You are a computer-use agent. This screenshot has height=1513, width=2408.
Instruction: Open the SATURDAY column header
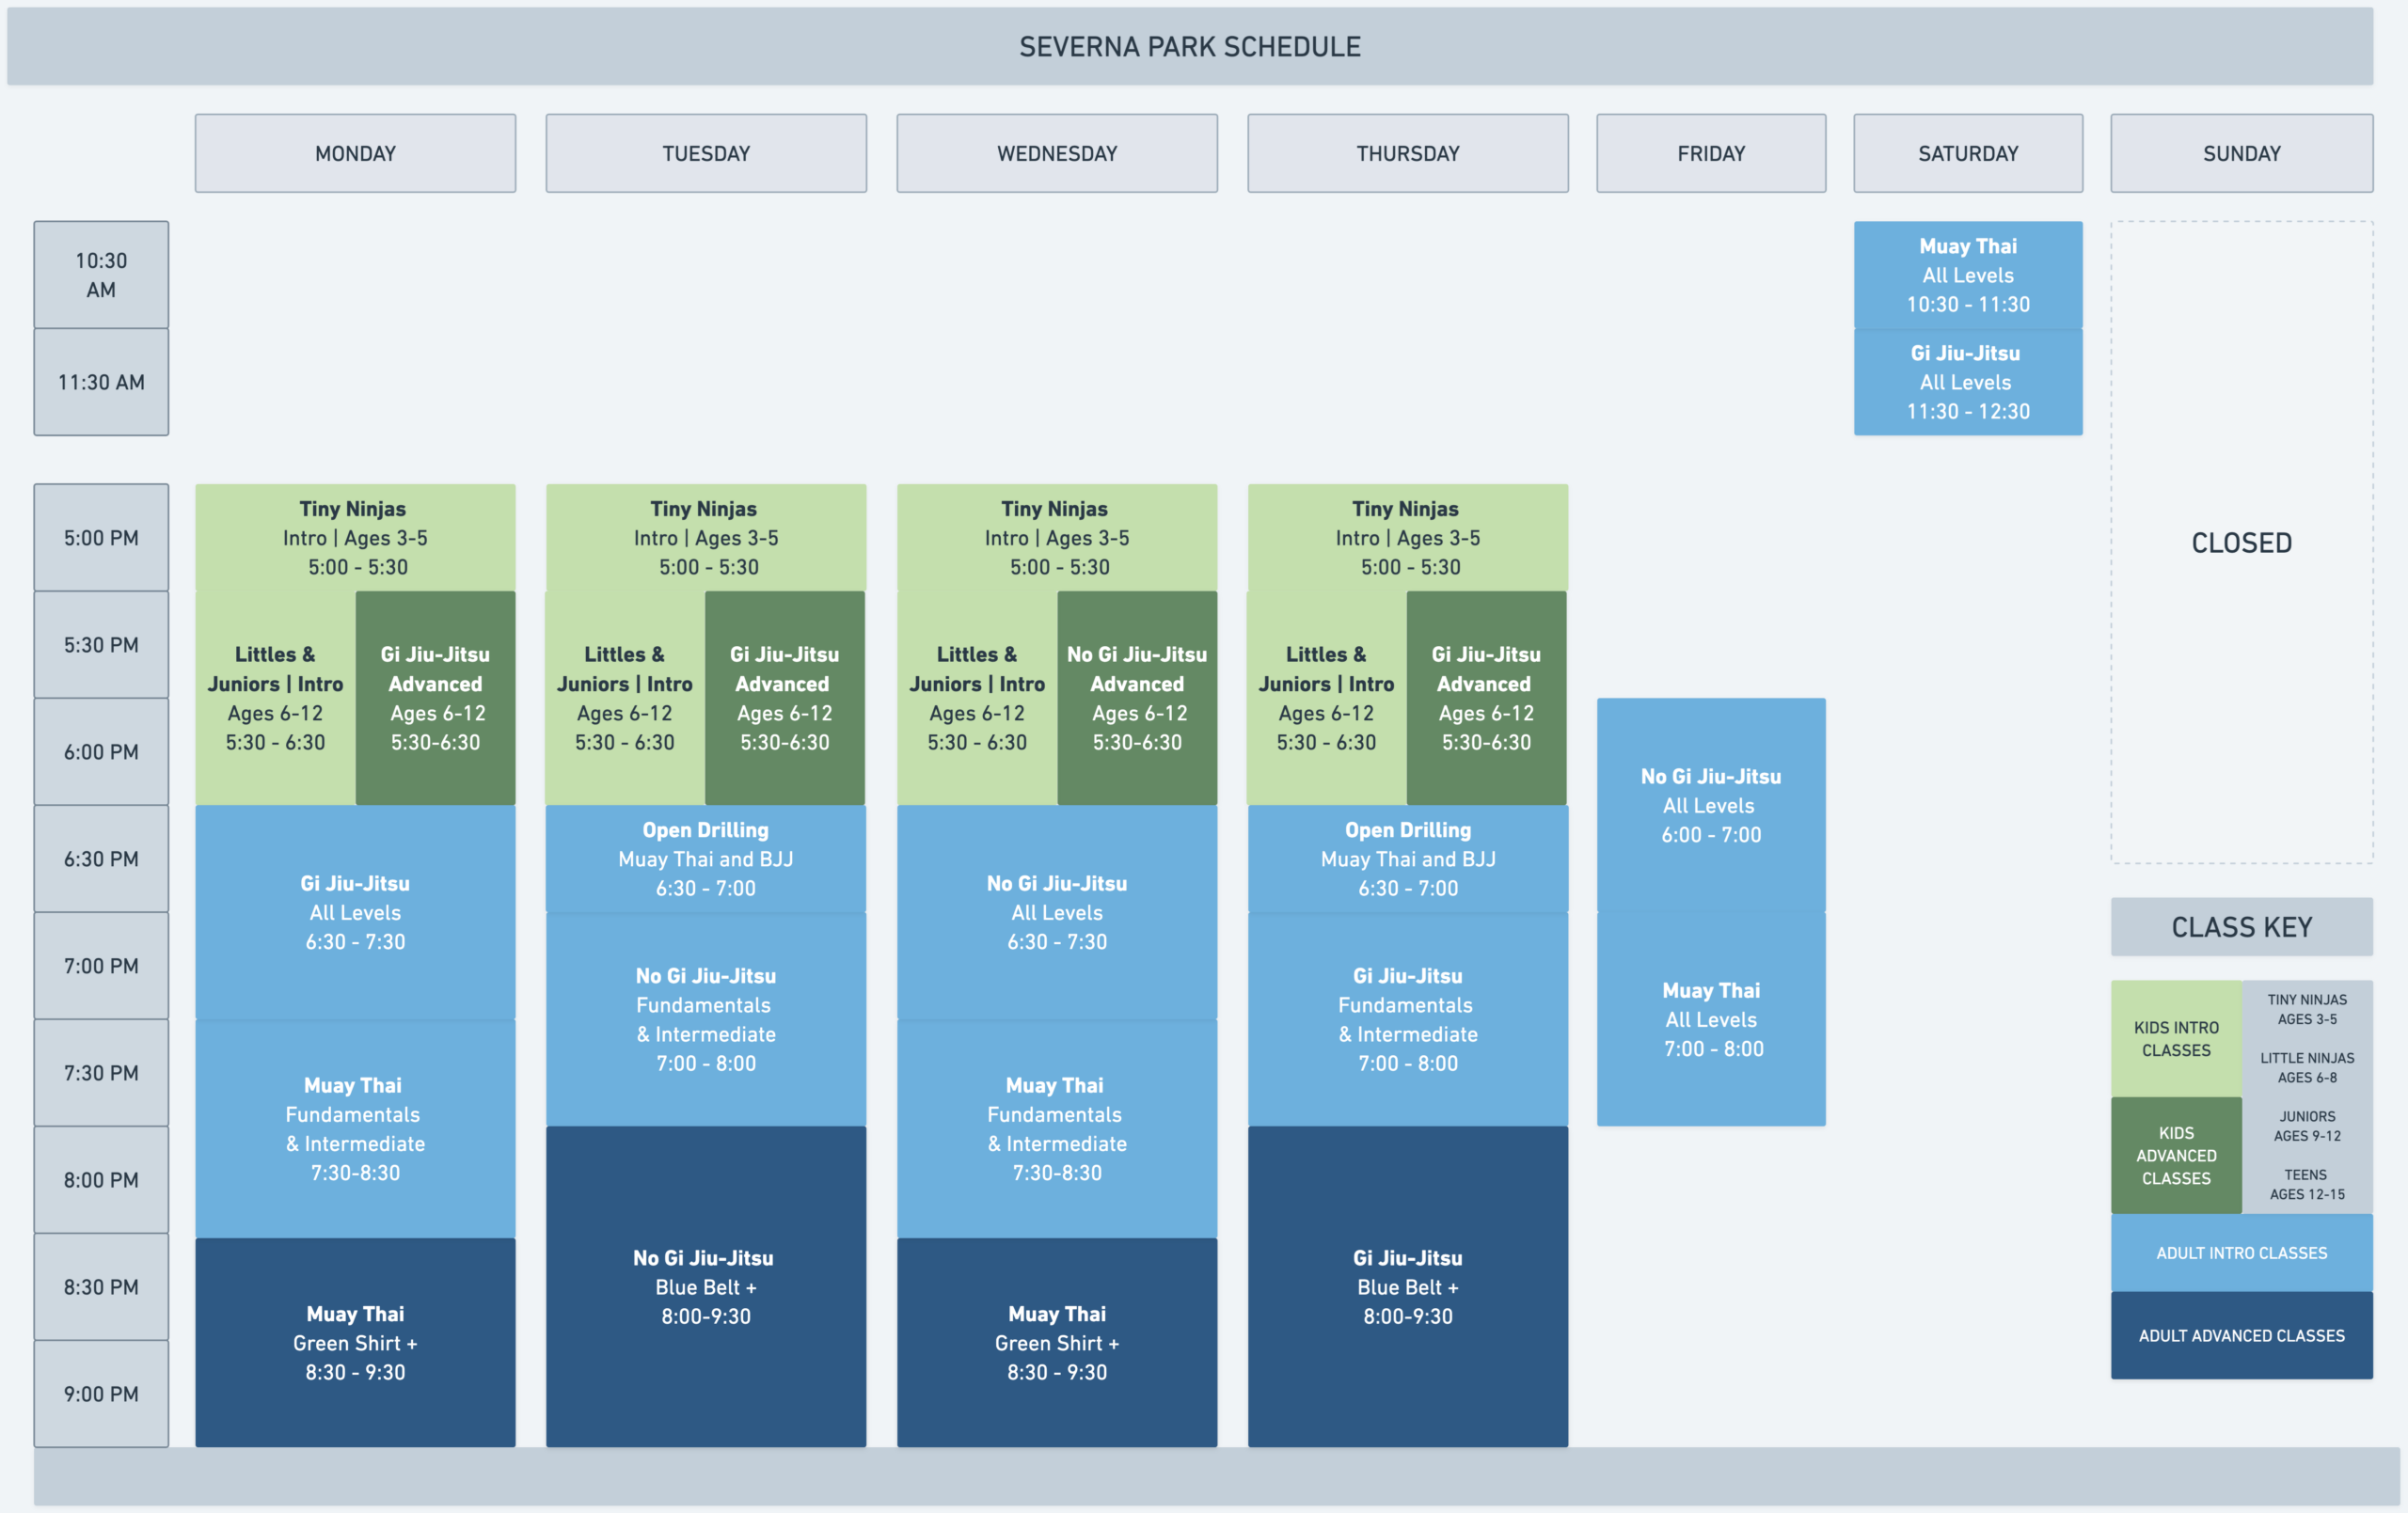1968,153
